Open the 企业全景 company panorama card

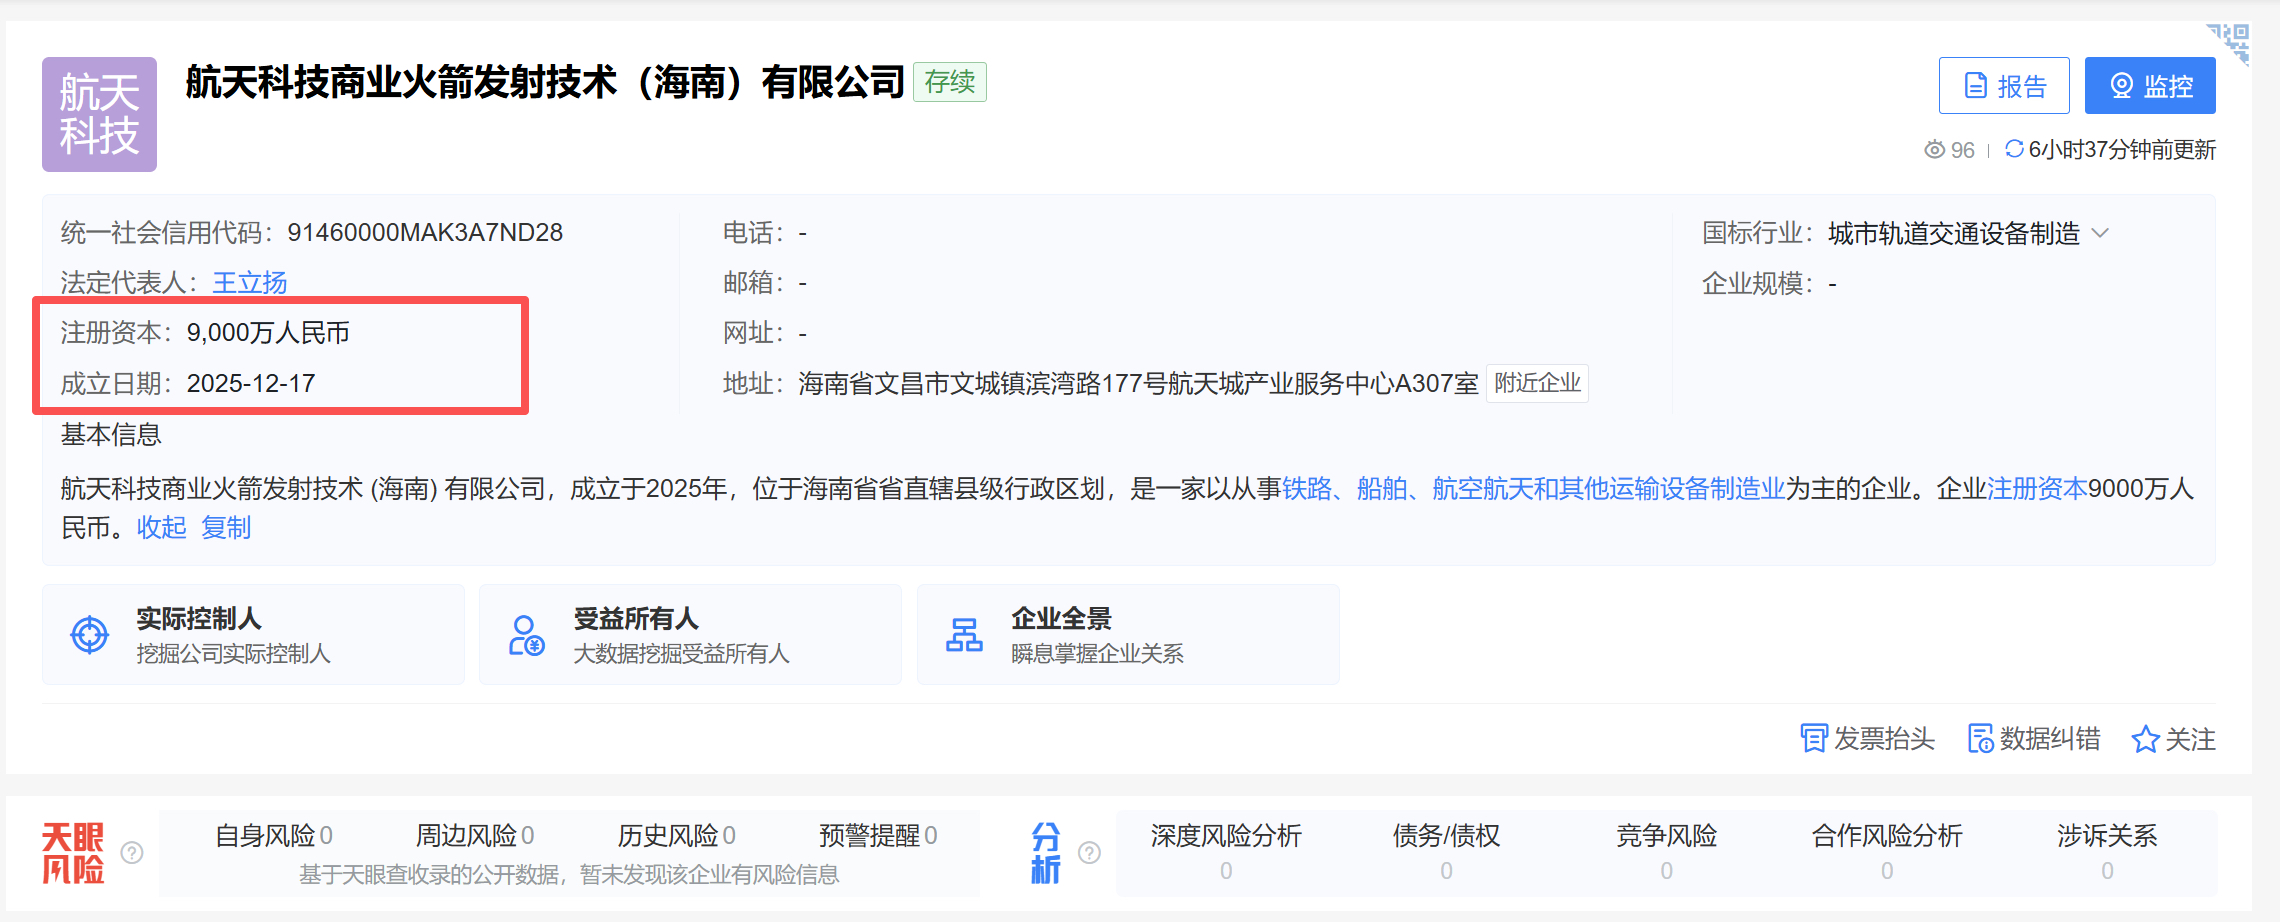[x=1128, y=635]
